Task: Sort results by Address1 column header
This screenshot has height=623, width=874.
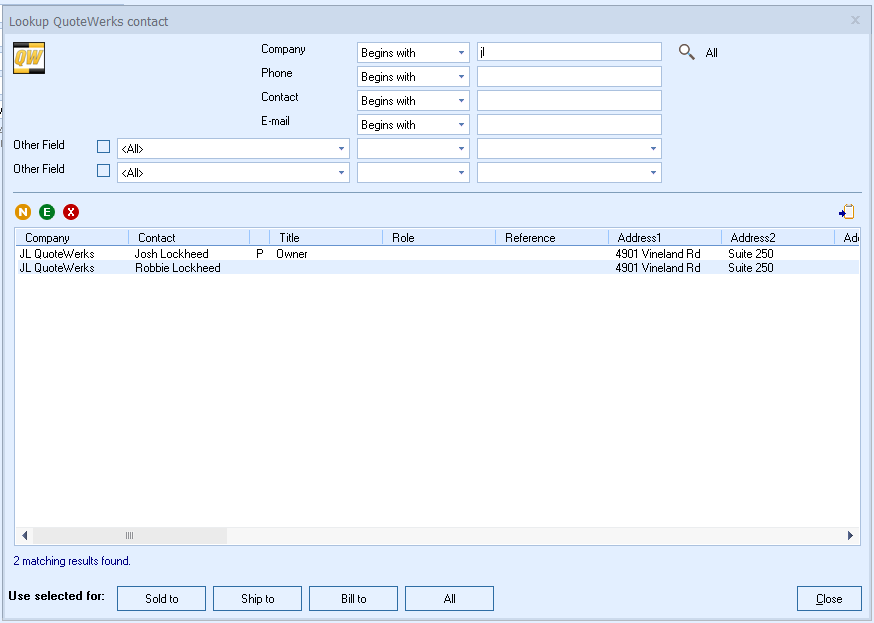Action: coord(666,238)
